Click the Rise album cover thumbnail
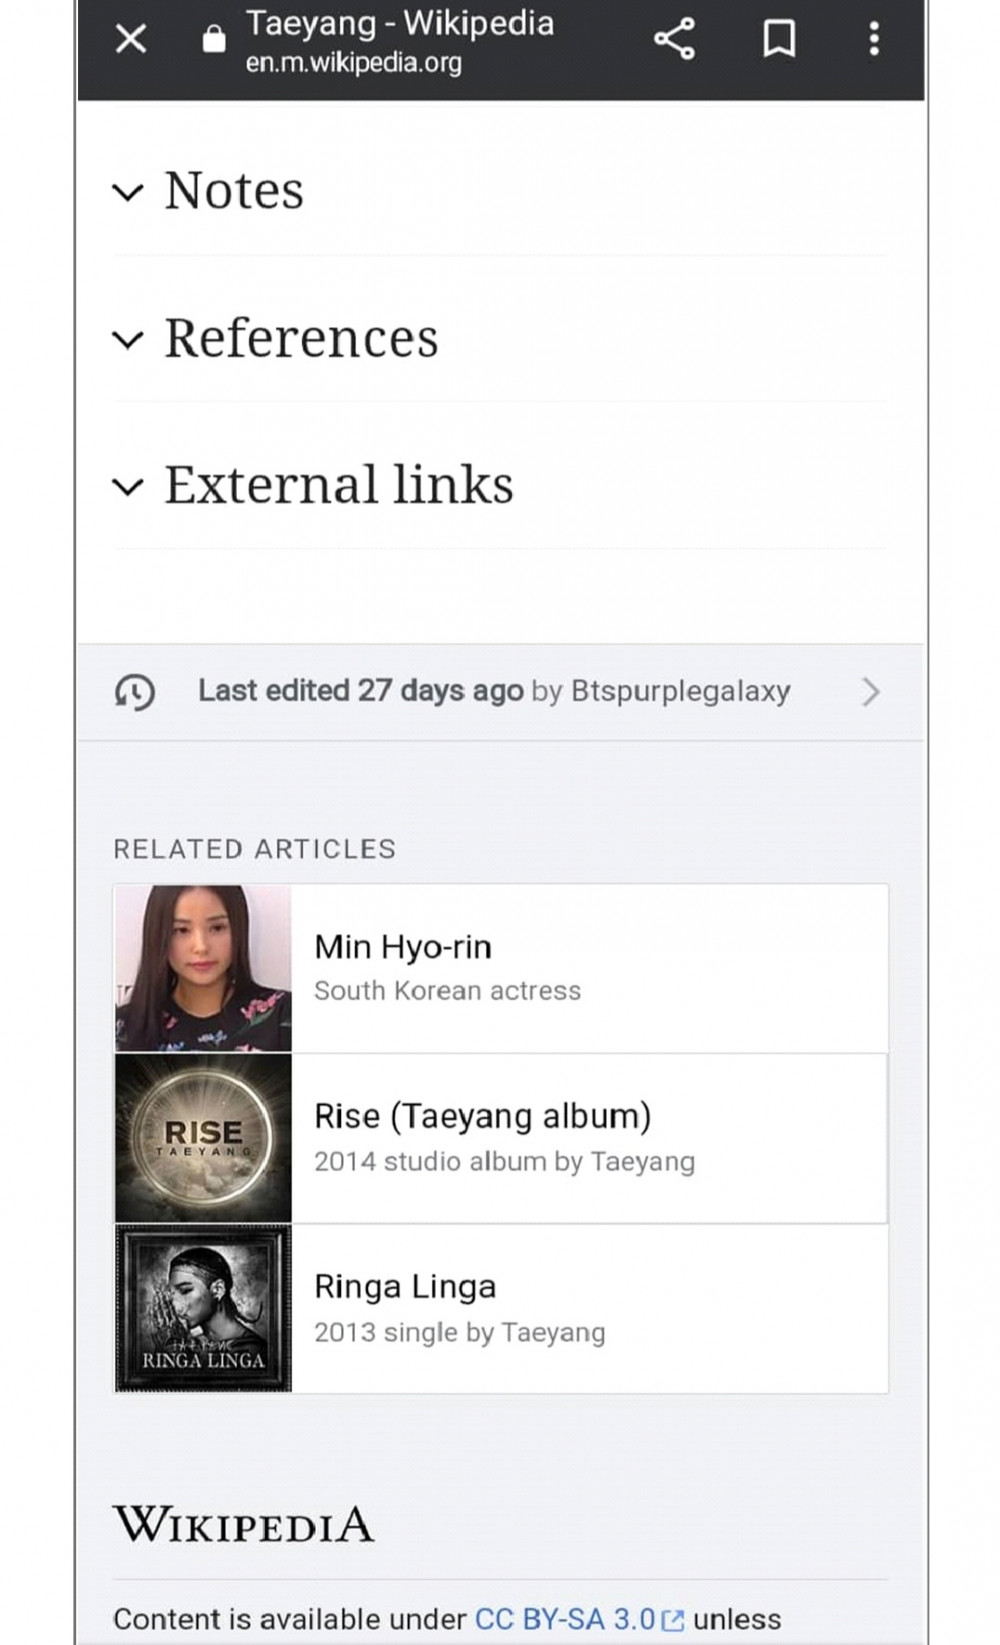The height and width of the screenshot is (1645, 1000). [203, 1138]
